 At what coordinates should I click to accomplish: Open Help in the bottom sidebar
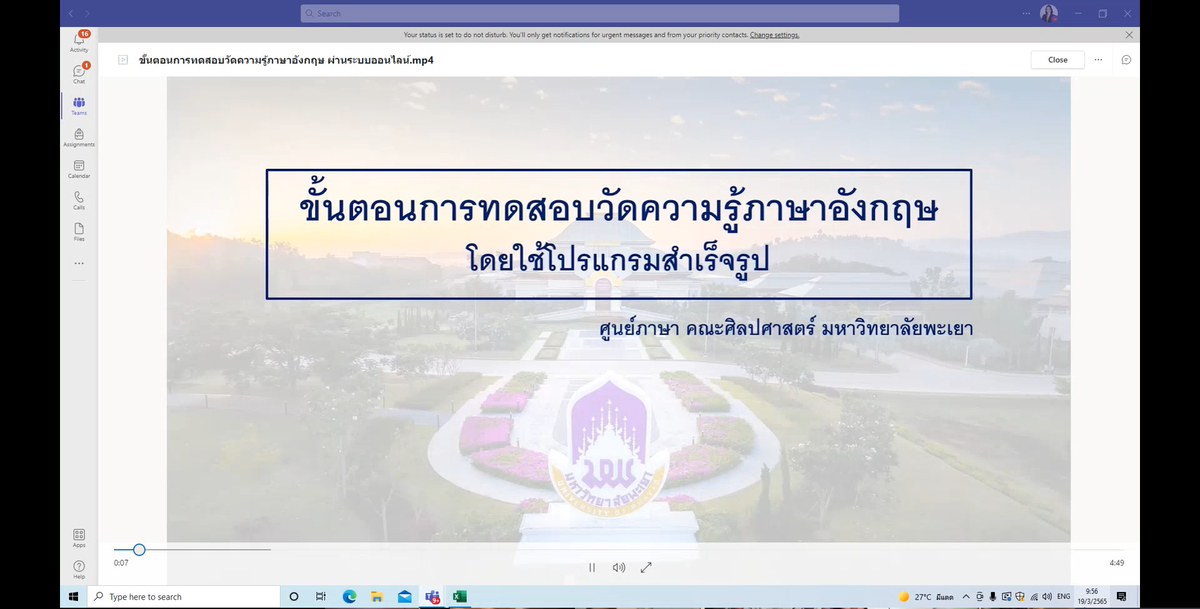pos(79,568)
